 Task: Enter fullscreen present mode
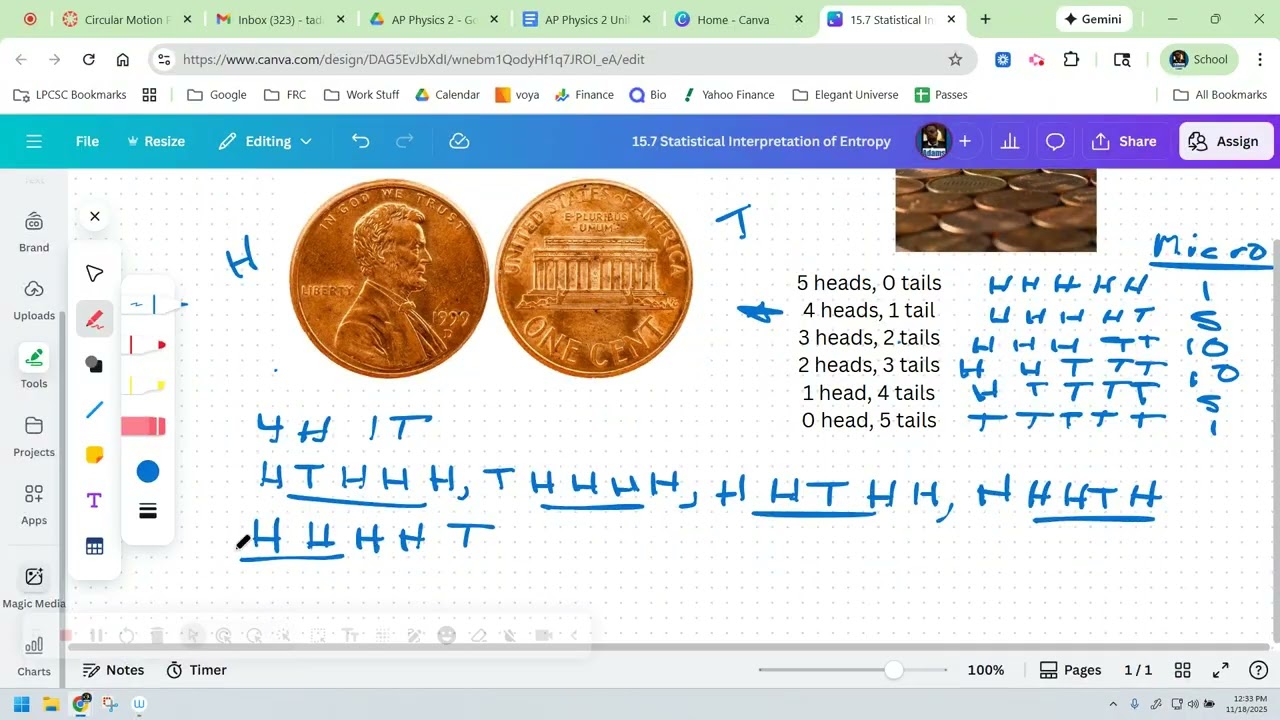pos(1221,670)
